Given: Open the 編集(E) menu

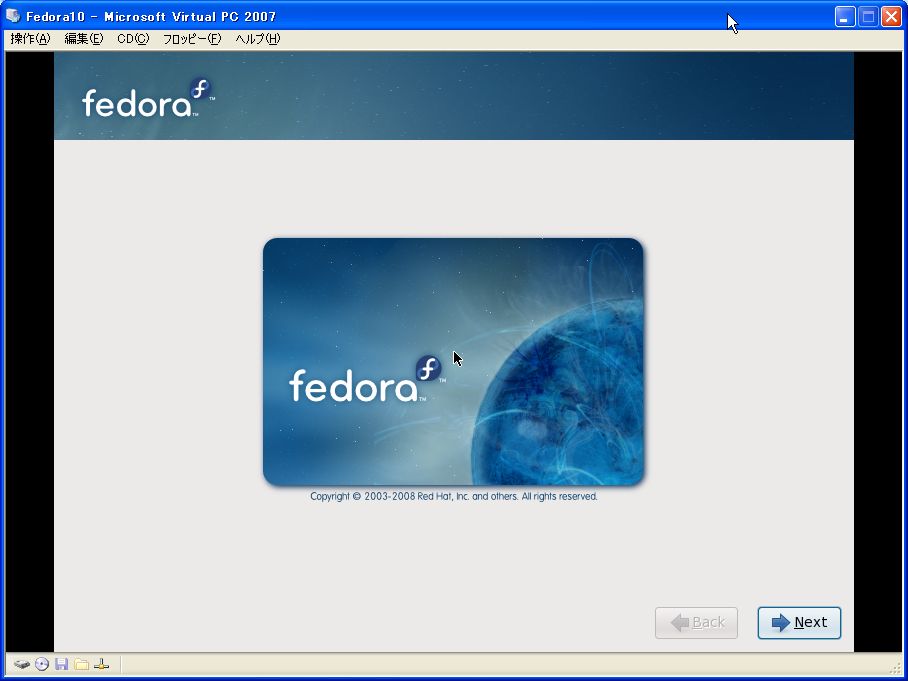Looking at the screenshot, I should pos(83,39).
